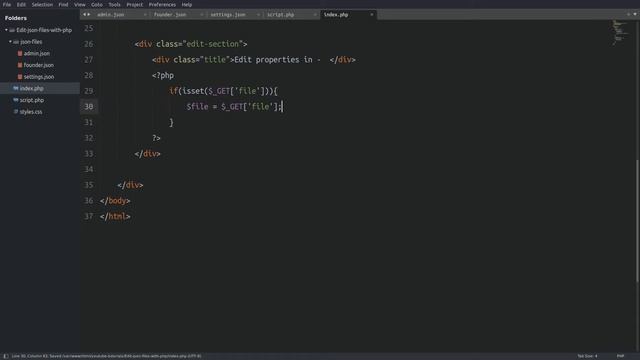Open the File menu

(7, 4)
